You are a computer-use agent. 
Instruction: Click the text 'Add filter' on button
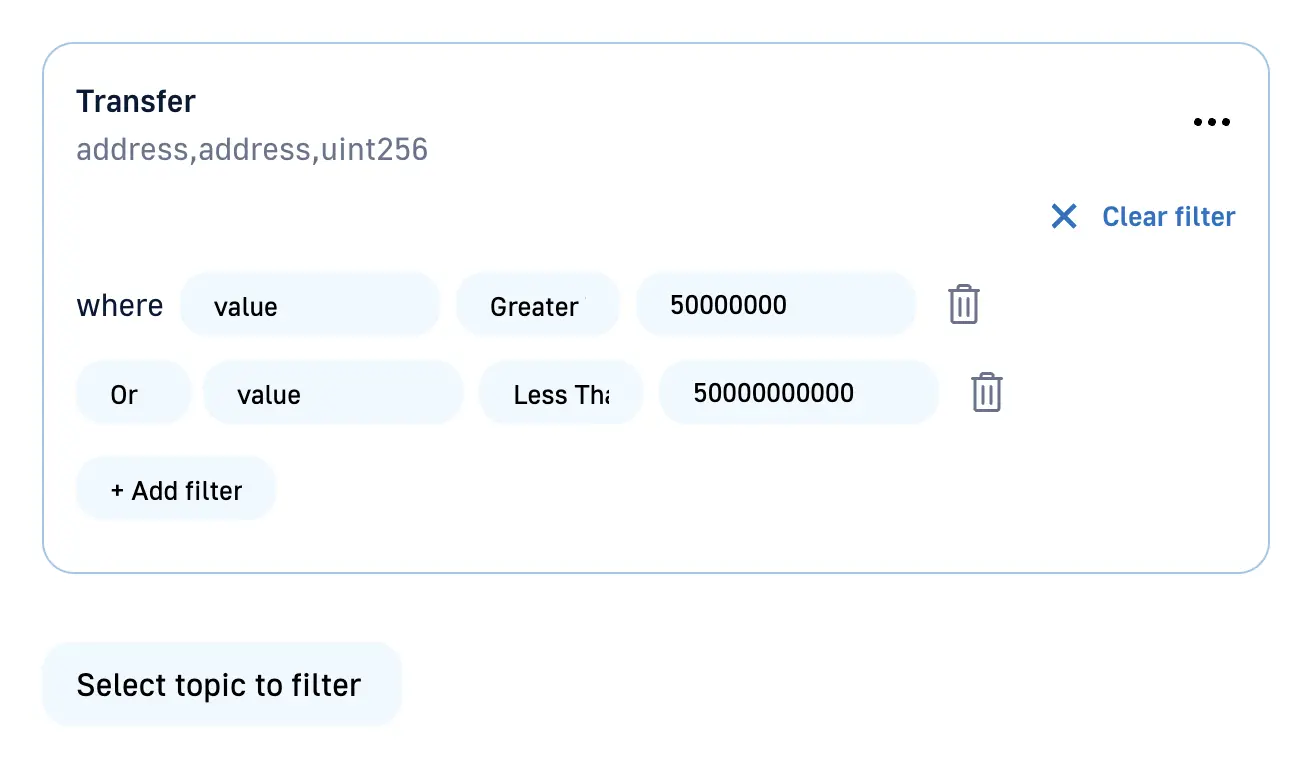tap(187, 491)
